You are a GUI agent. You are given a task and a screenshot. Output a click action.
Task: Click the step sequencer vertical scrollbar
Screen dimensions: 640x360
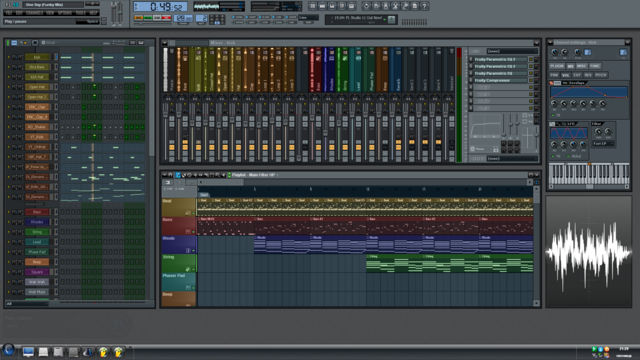152,102
